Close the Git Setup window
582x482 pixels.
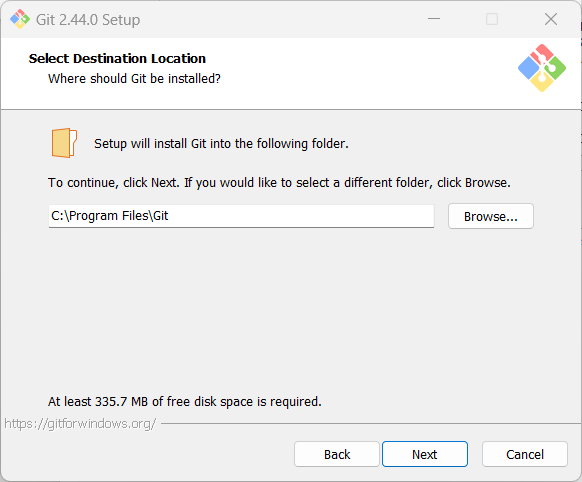(551, 19)
